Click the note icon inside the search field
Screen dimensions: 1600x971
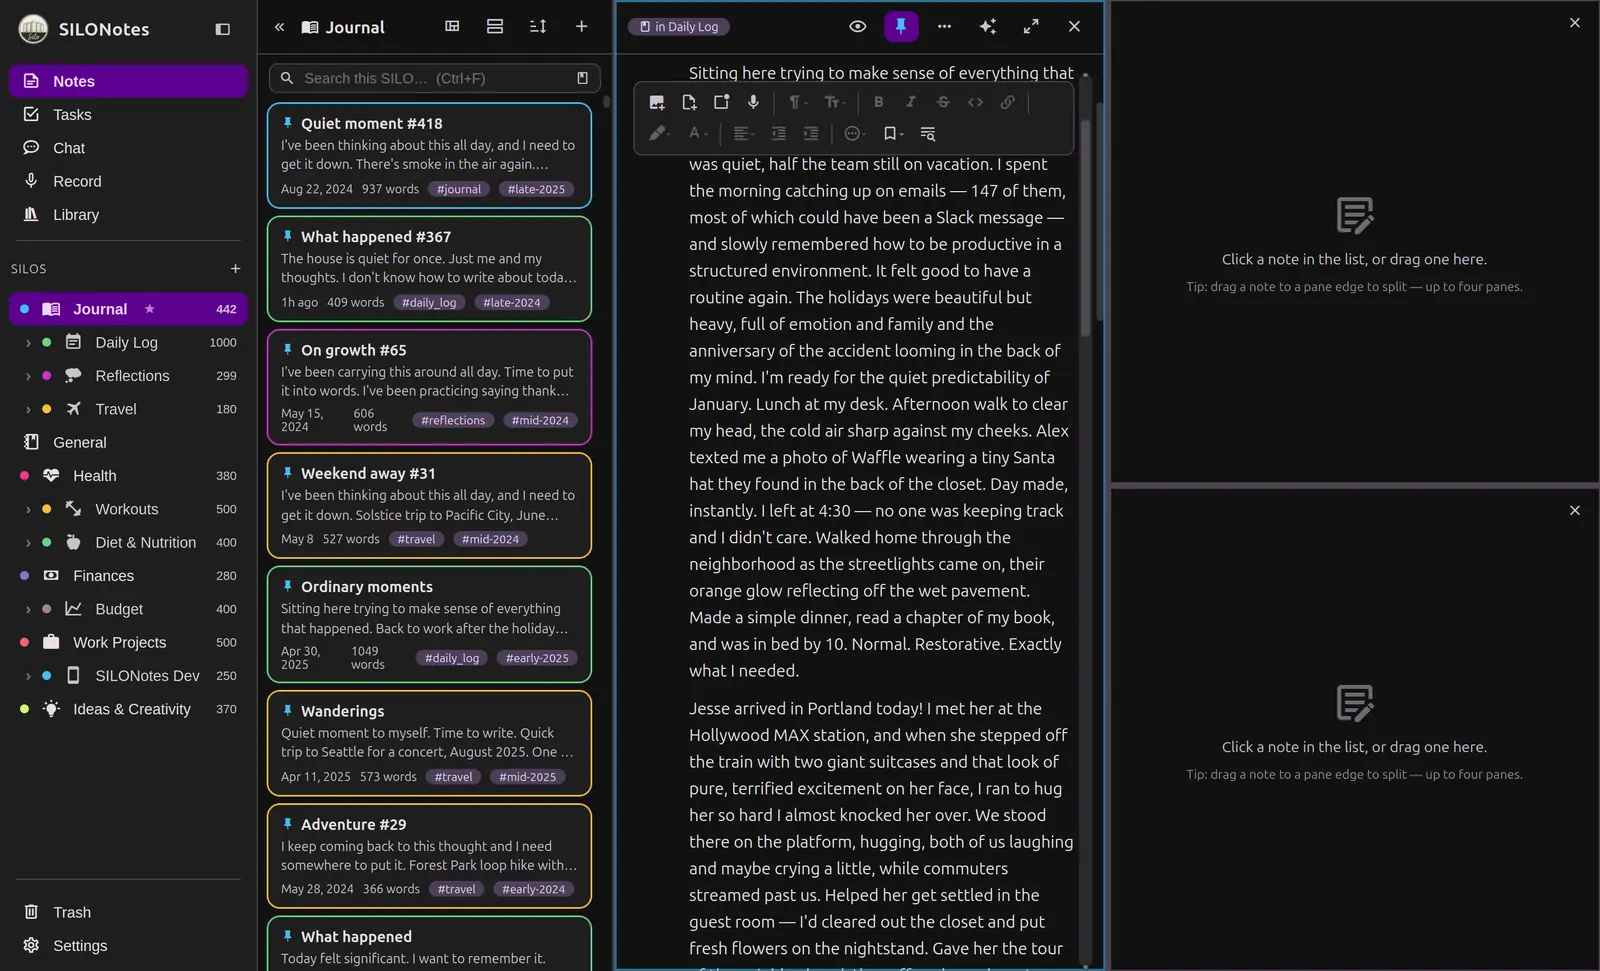[582, 78]
